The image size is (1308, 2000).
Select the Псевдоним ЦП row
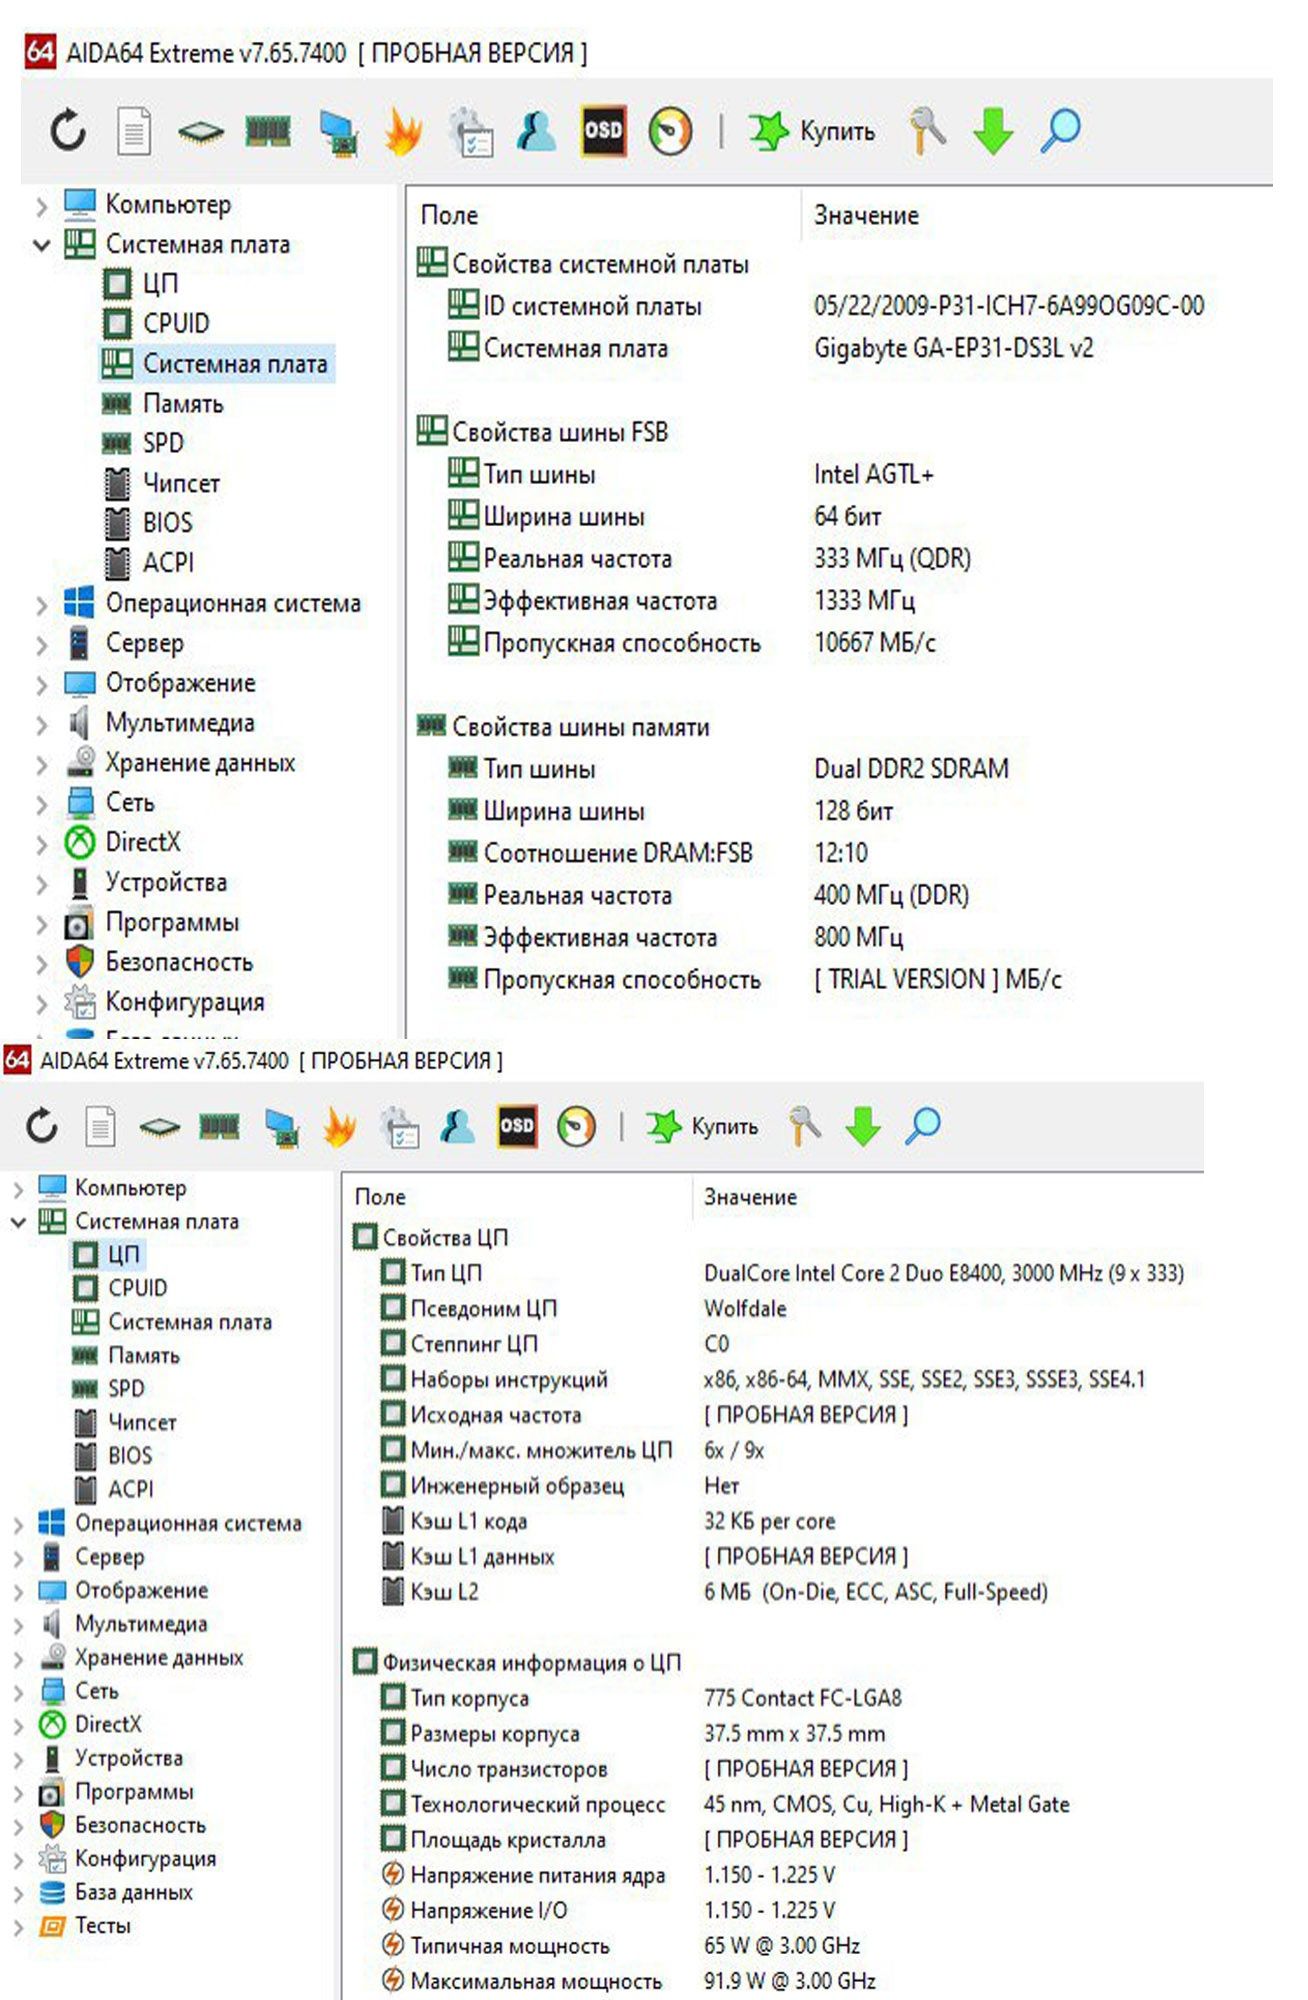pos(583,1308)
